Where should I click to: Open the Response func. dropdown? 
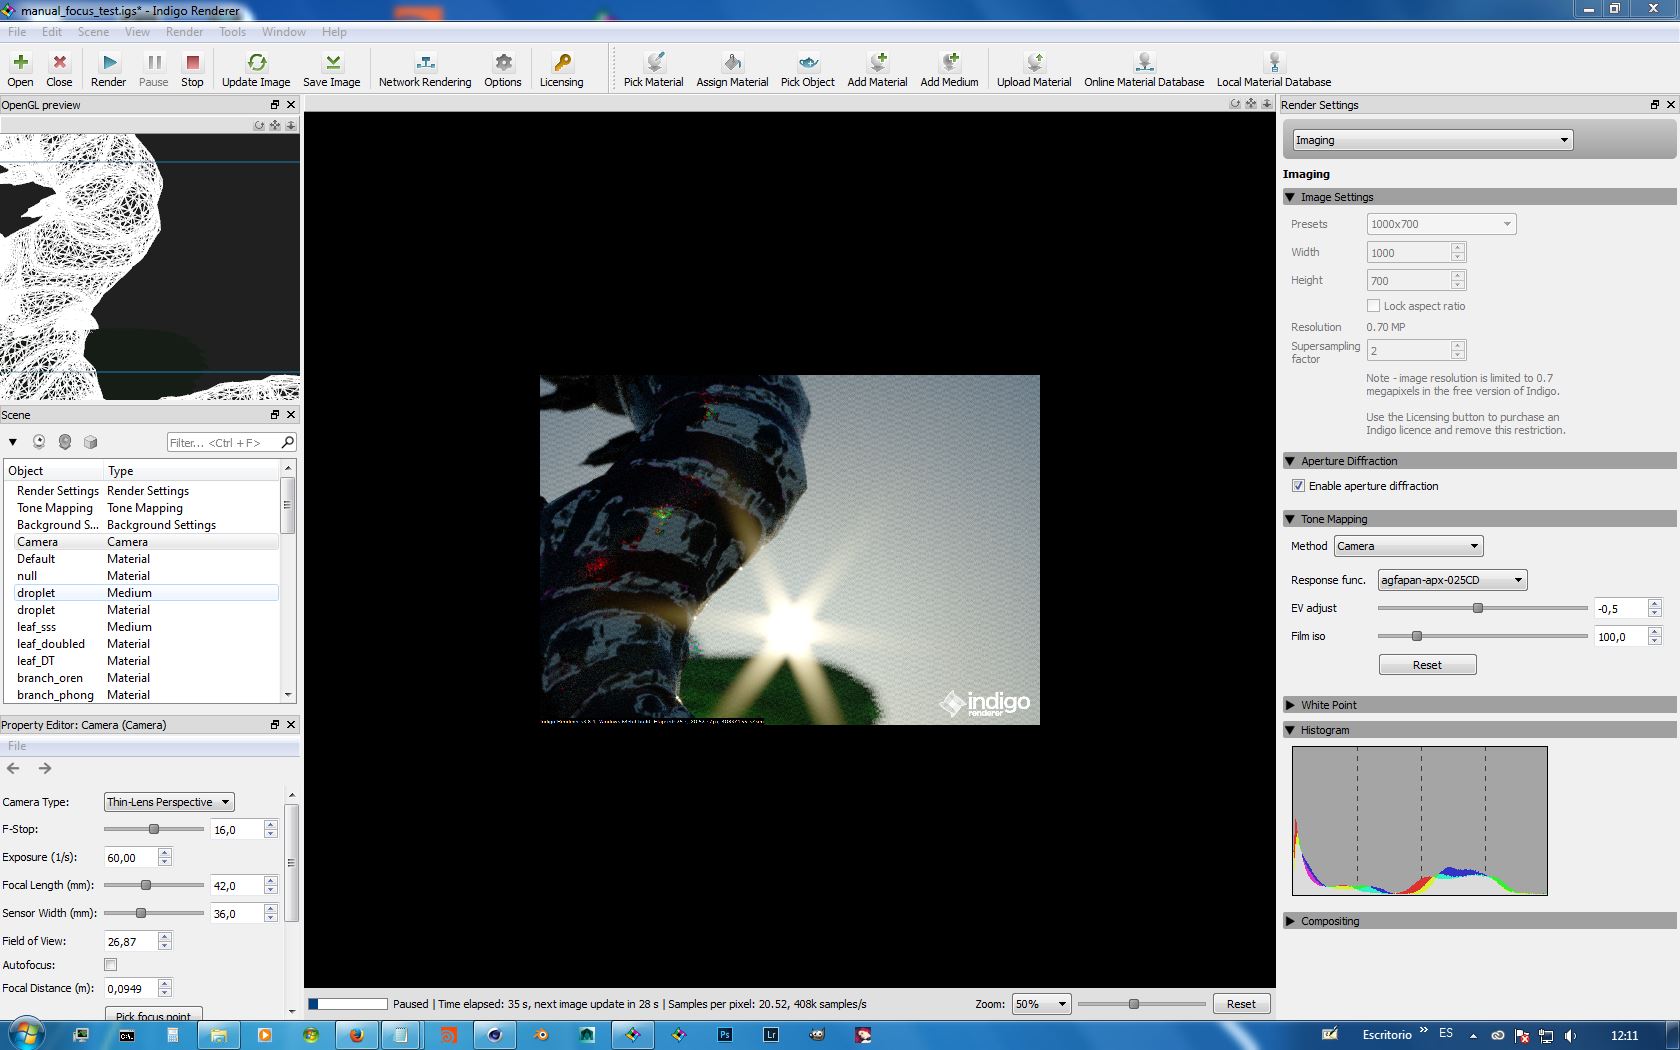(1451, 580)
